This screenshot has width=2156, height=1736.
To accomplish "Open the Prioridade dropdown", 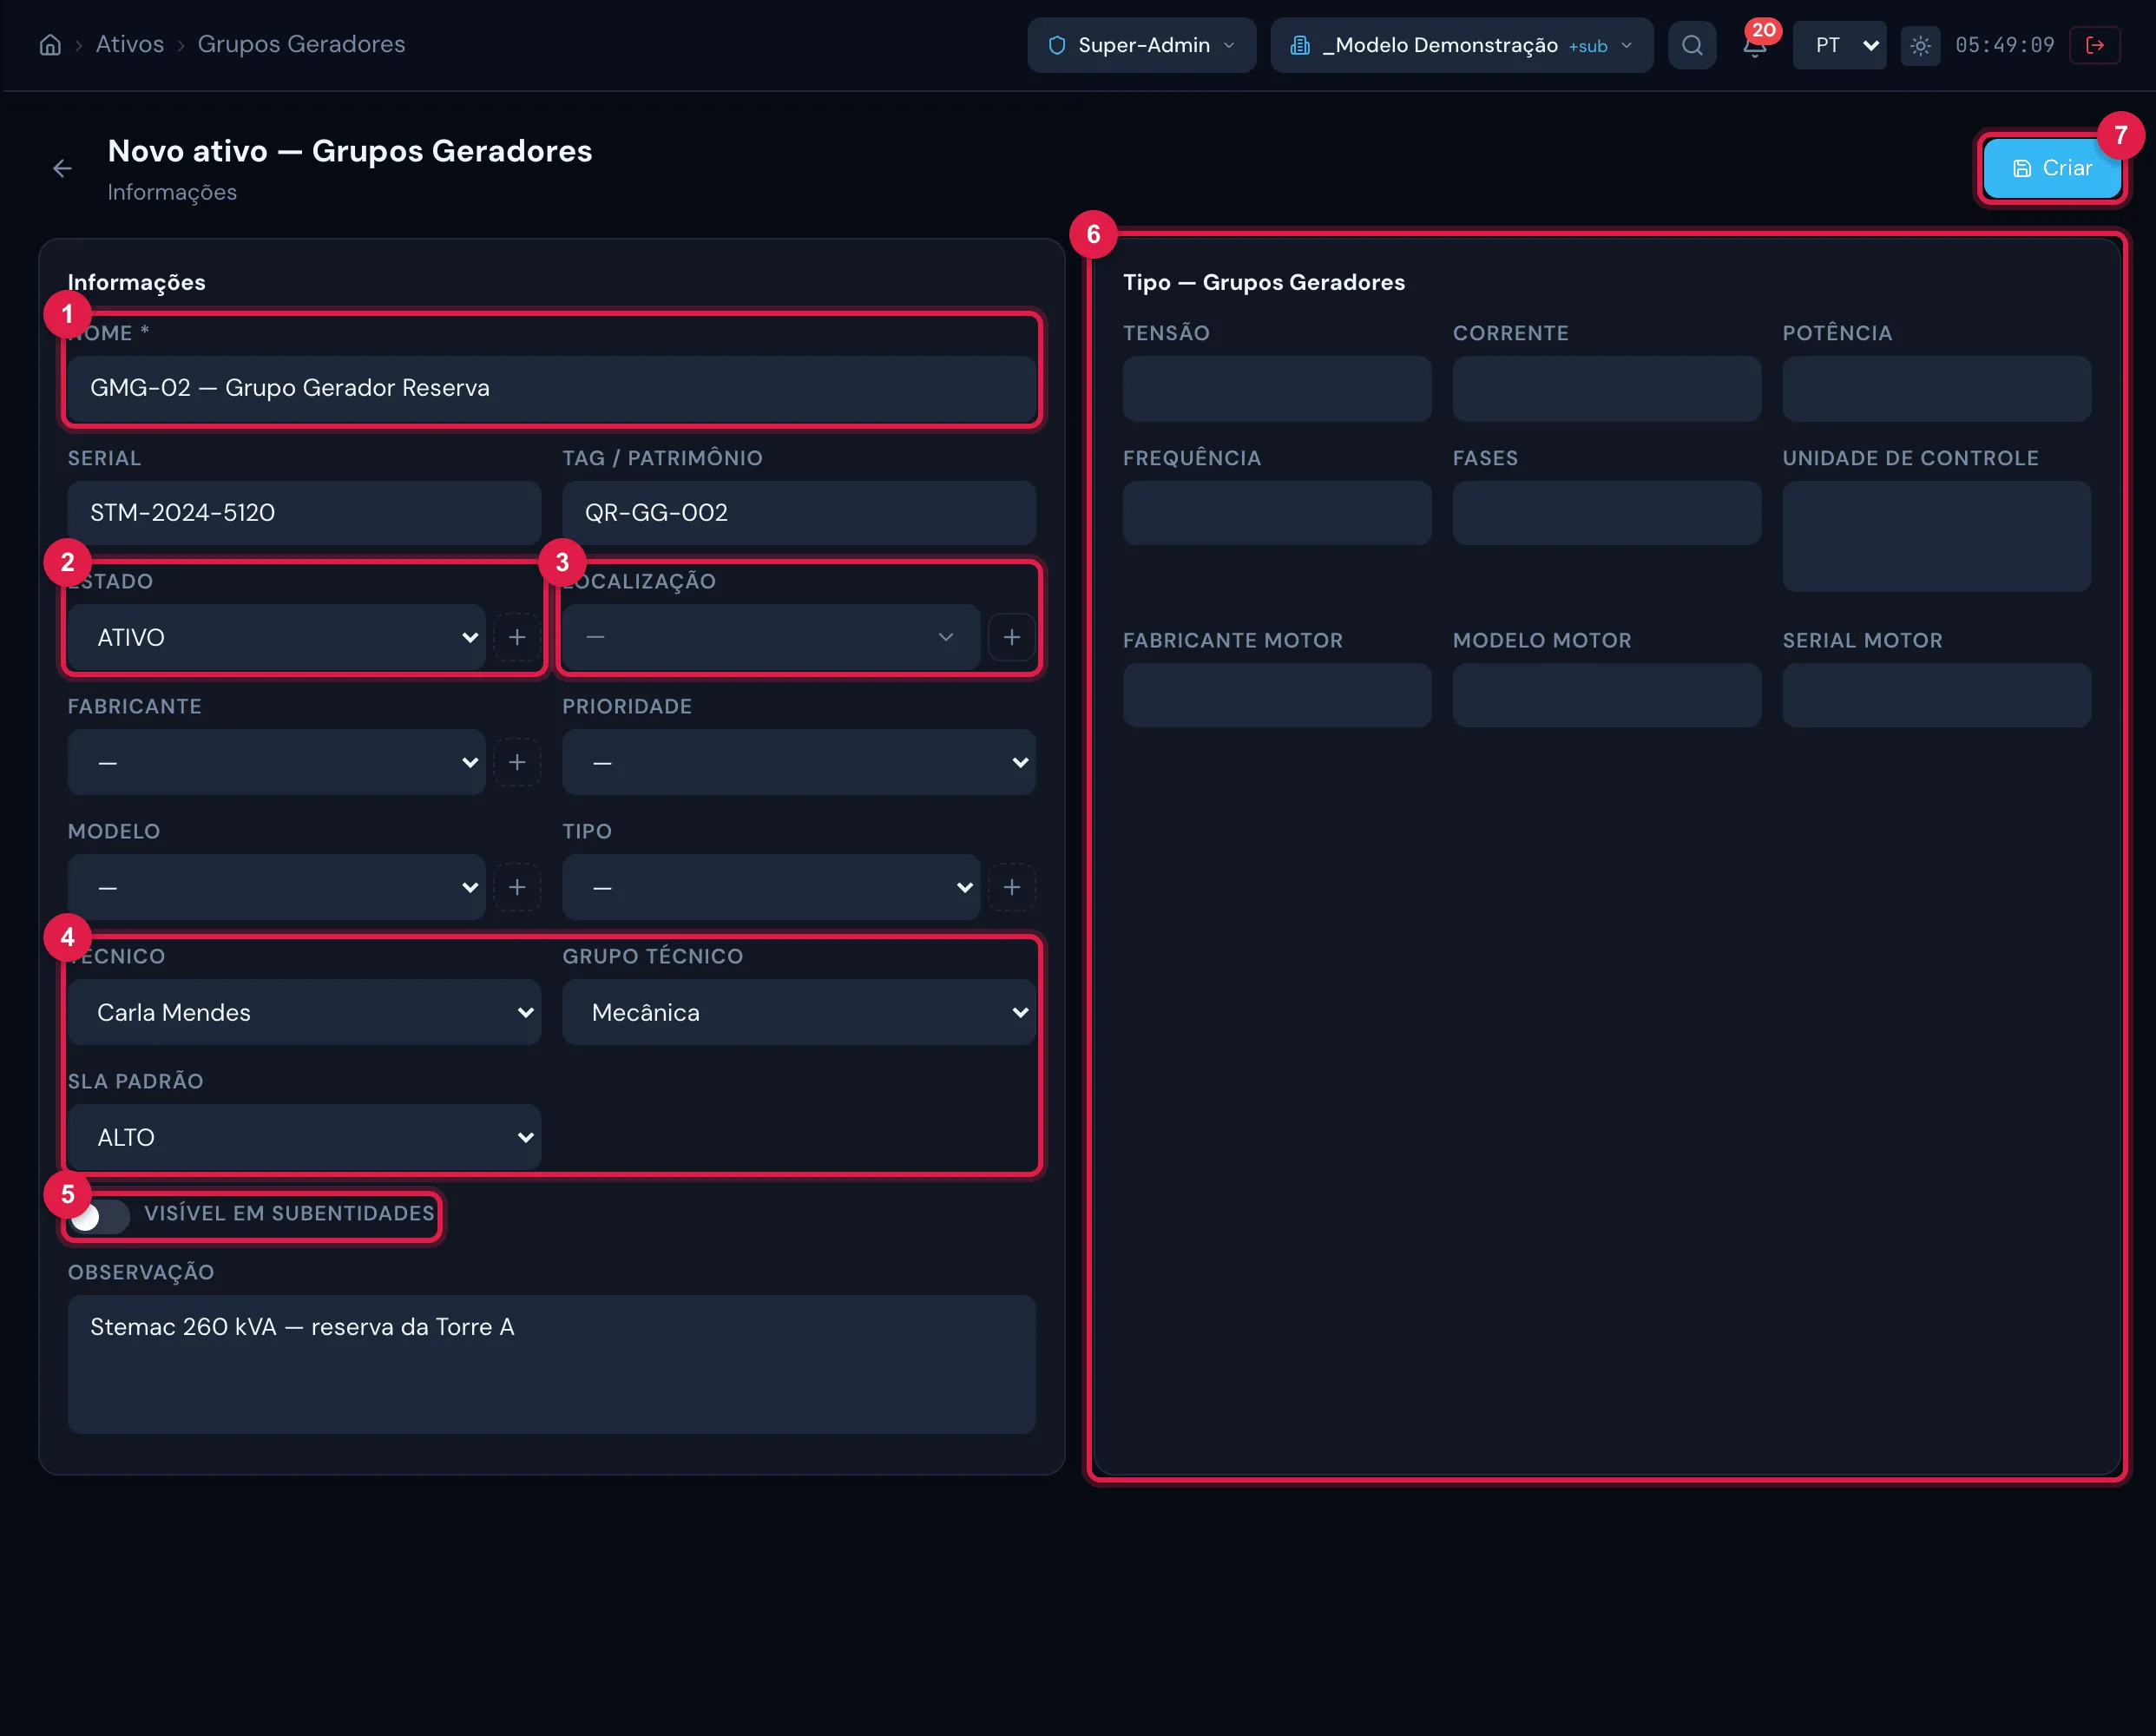I will (799, 762).
